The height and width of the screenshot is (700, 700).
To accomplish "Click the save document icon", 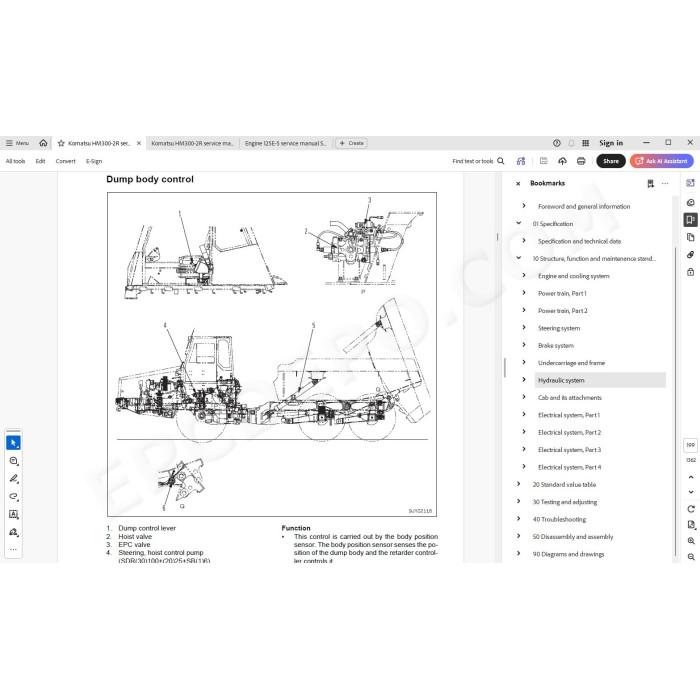I will [x=543, y=161].
